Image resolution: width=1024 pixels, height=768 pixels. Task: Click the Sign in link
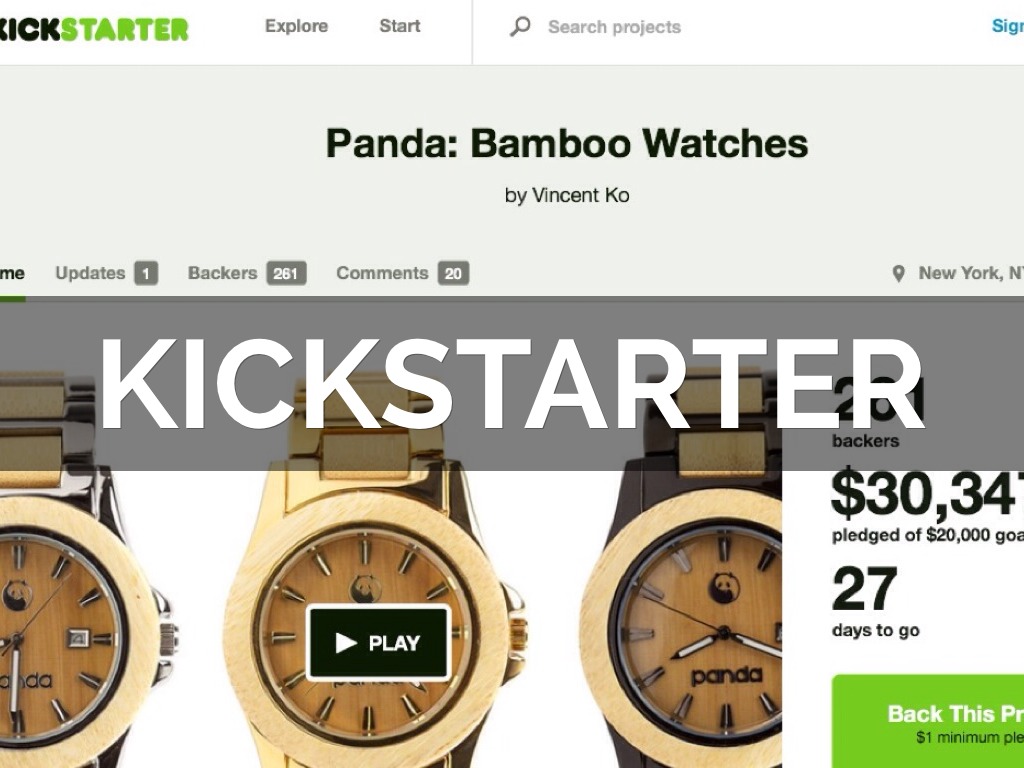1008,26
